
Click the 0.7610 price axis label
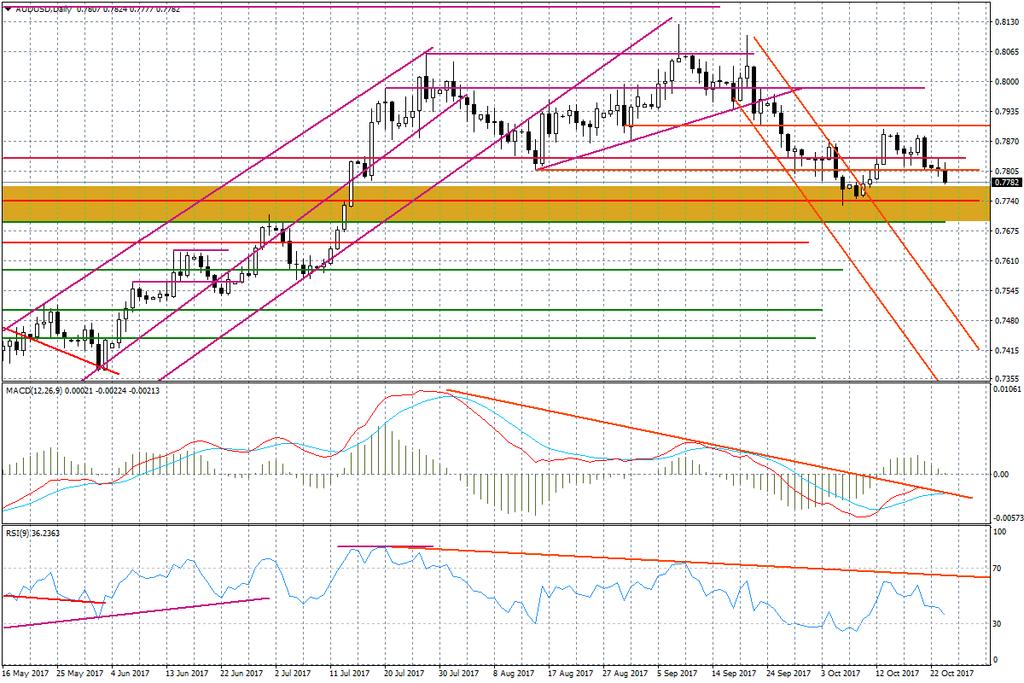(x=1006, y=261)
